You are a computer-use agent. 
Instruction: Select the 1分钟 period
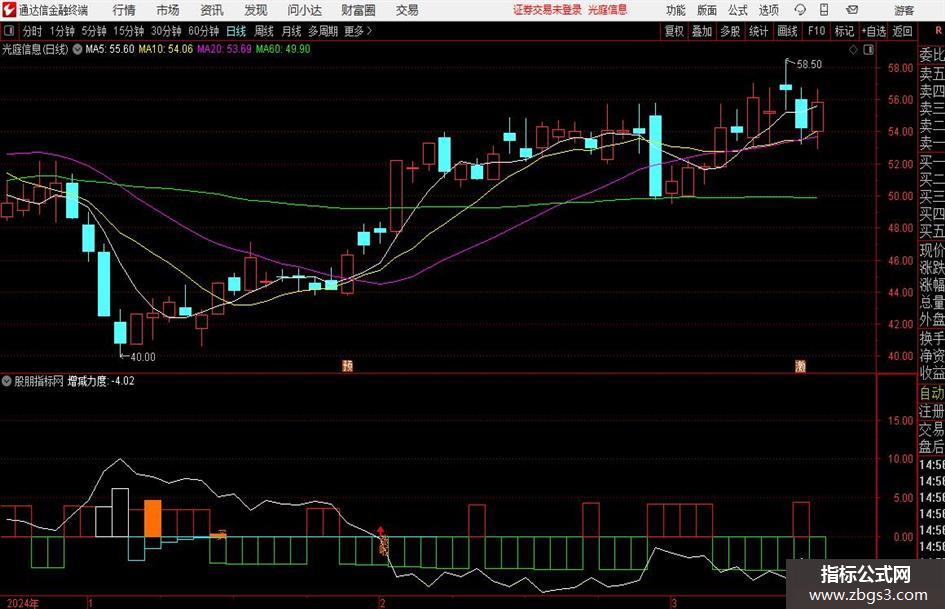tap(62, 31)
